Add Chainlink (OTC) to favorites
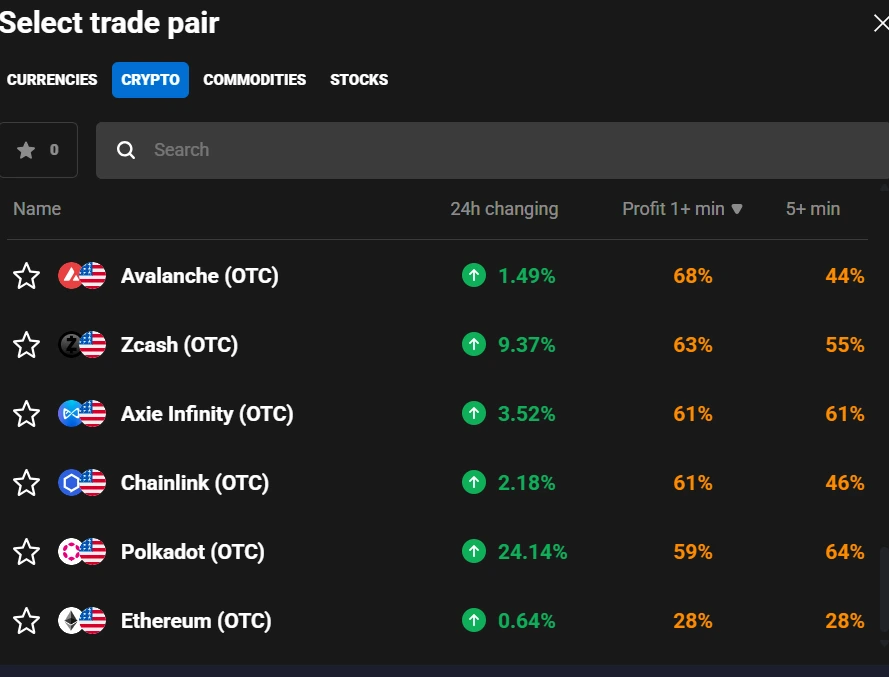The height and width of the screenshot is (677, 889). pyautogui.click(x=27, y=482)
